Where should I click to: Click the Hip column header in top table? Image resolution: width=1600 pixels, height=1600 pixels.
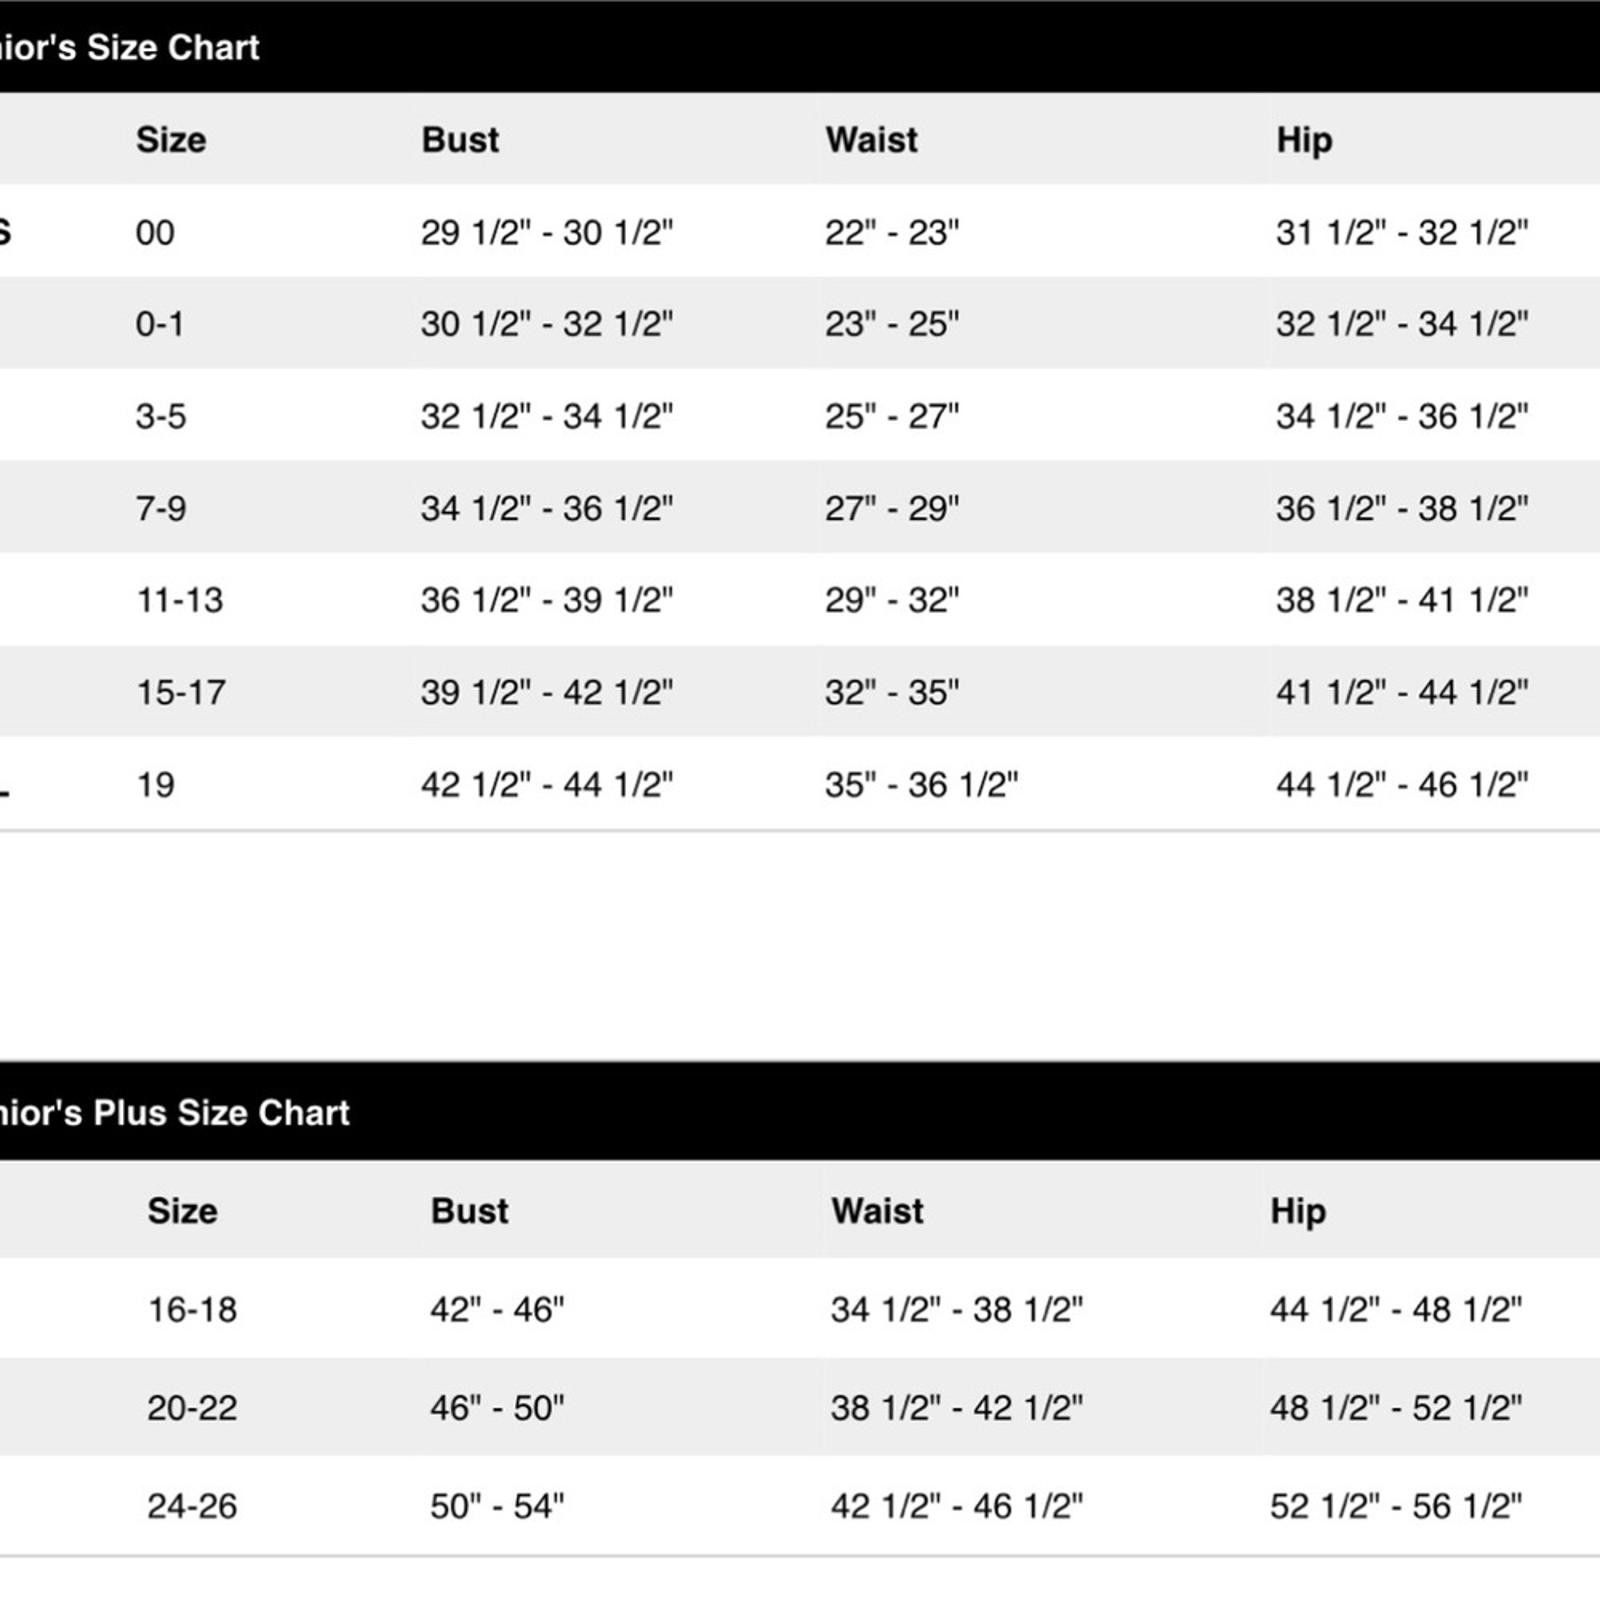1304,141
